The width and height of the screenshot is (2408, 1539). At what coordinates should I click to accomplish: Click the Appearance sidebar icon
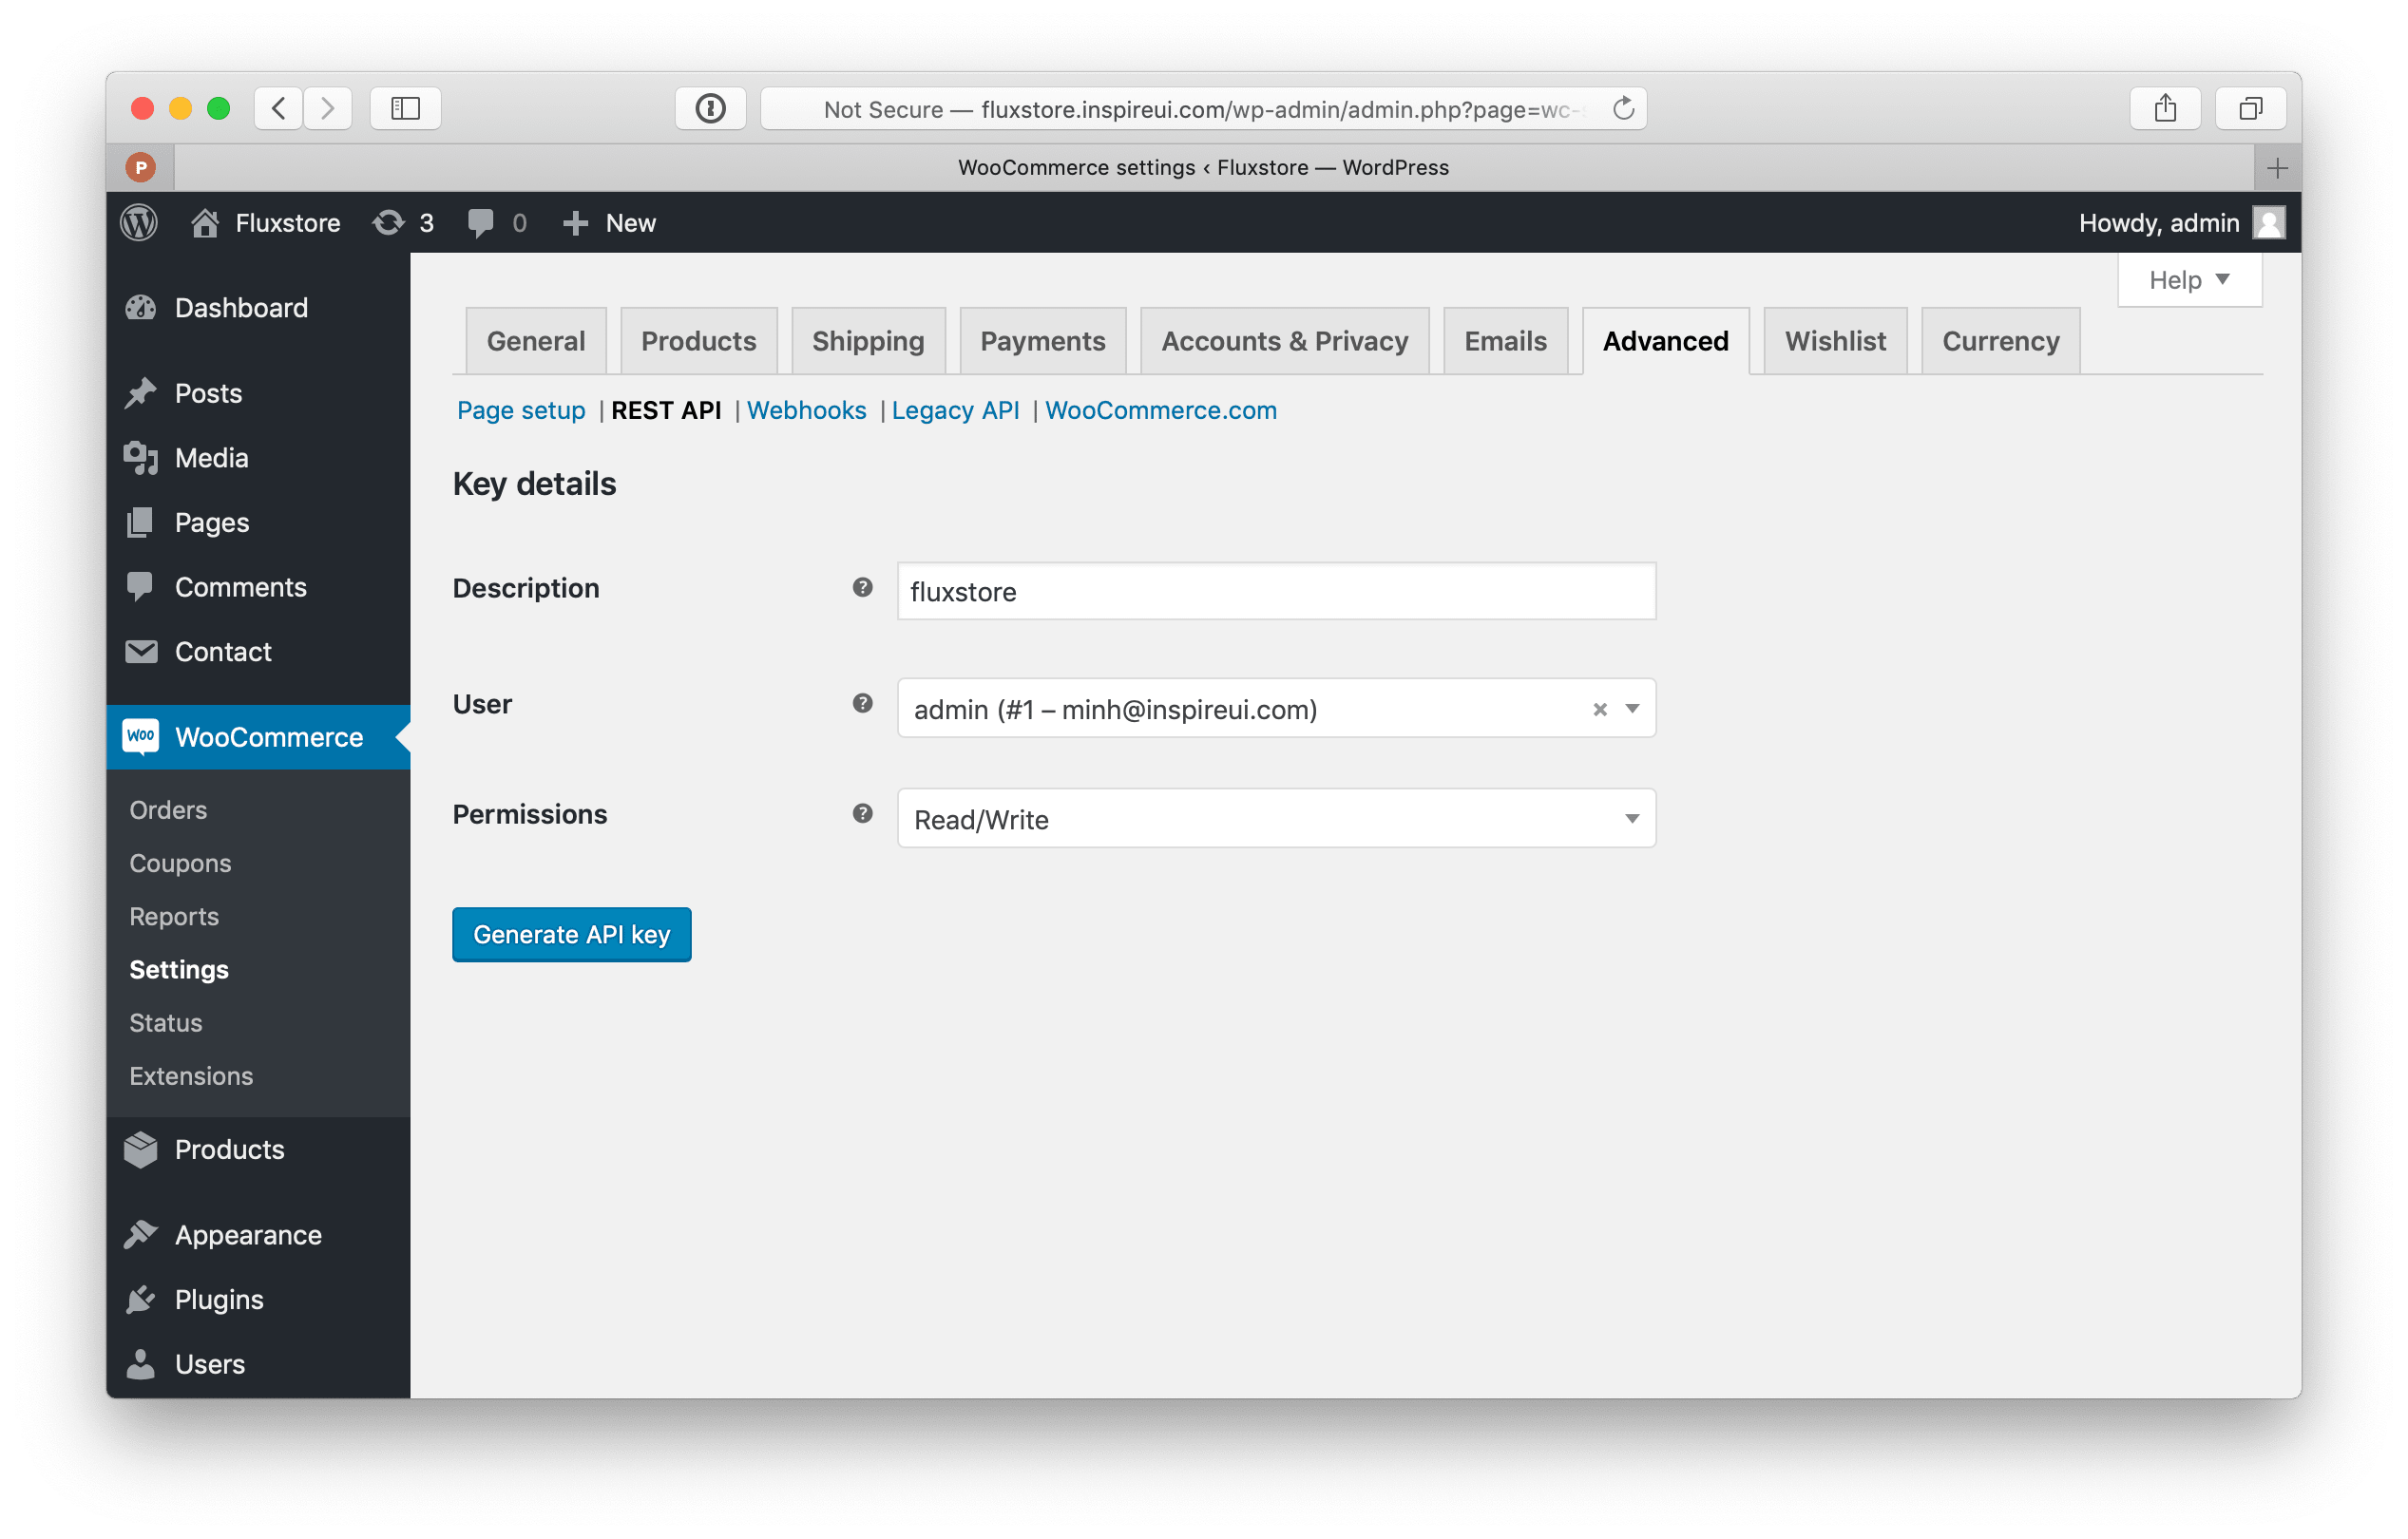point(143,1234)
